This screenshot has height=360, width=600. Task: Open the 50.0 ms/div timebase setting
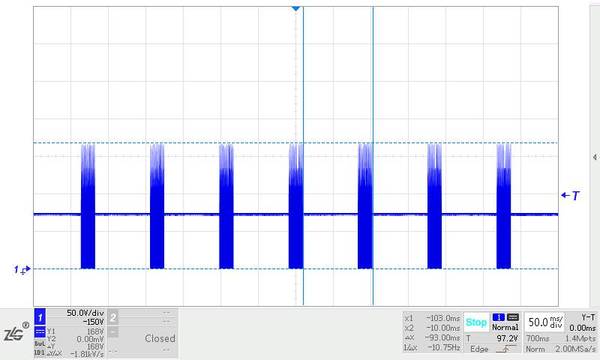pos(545,322)
